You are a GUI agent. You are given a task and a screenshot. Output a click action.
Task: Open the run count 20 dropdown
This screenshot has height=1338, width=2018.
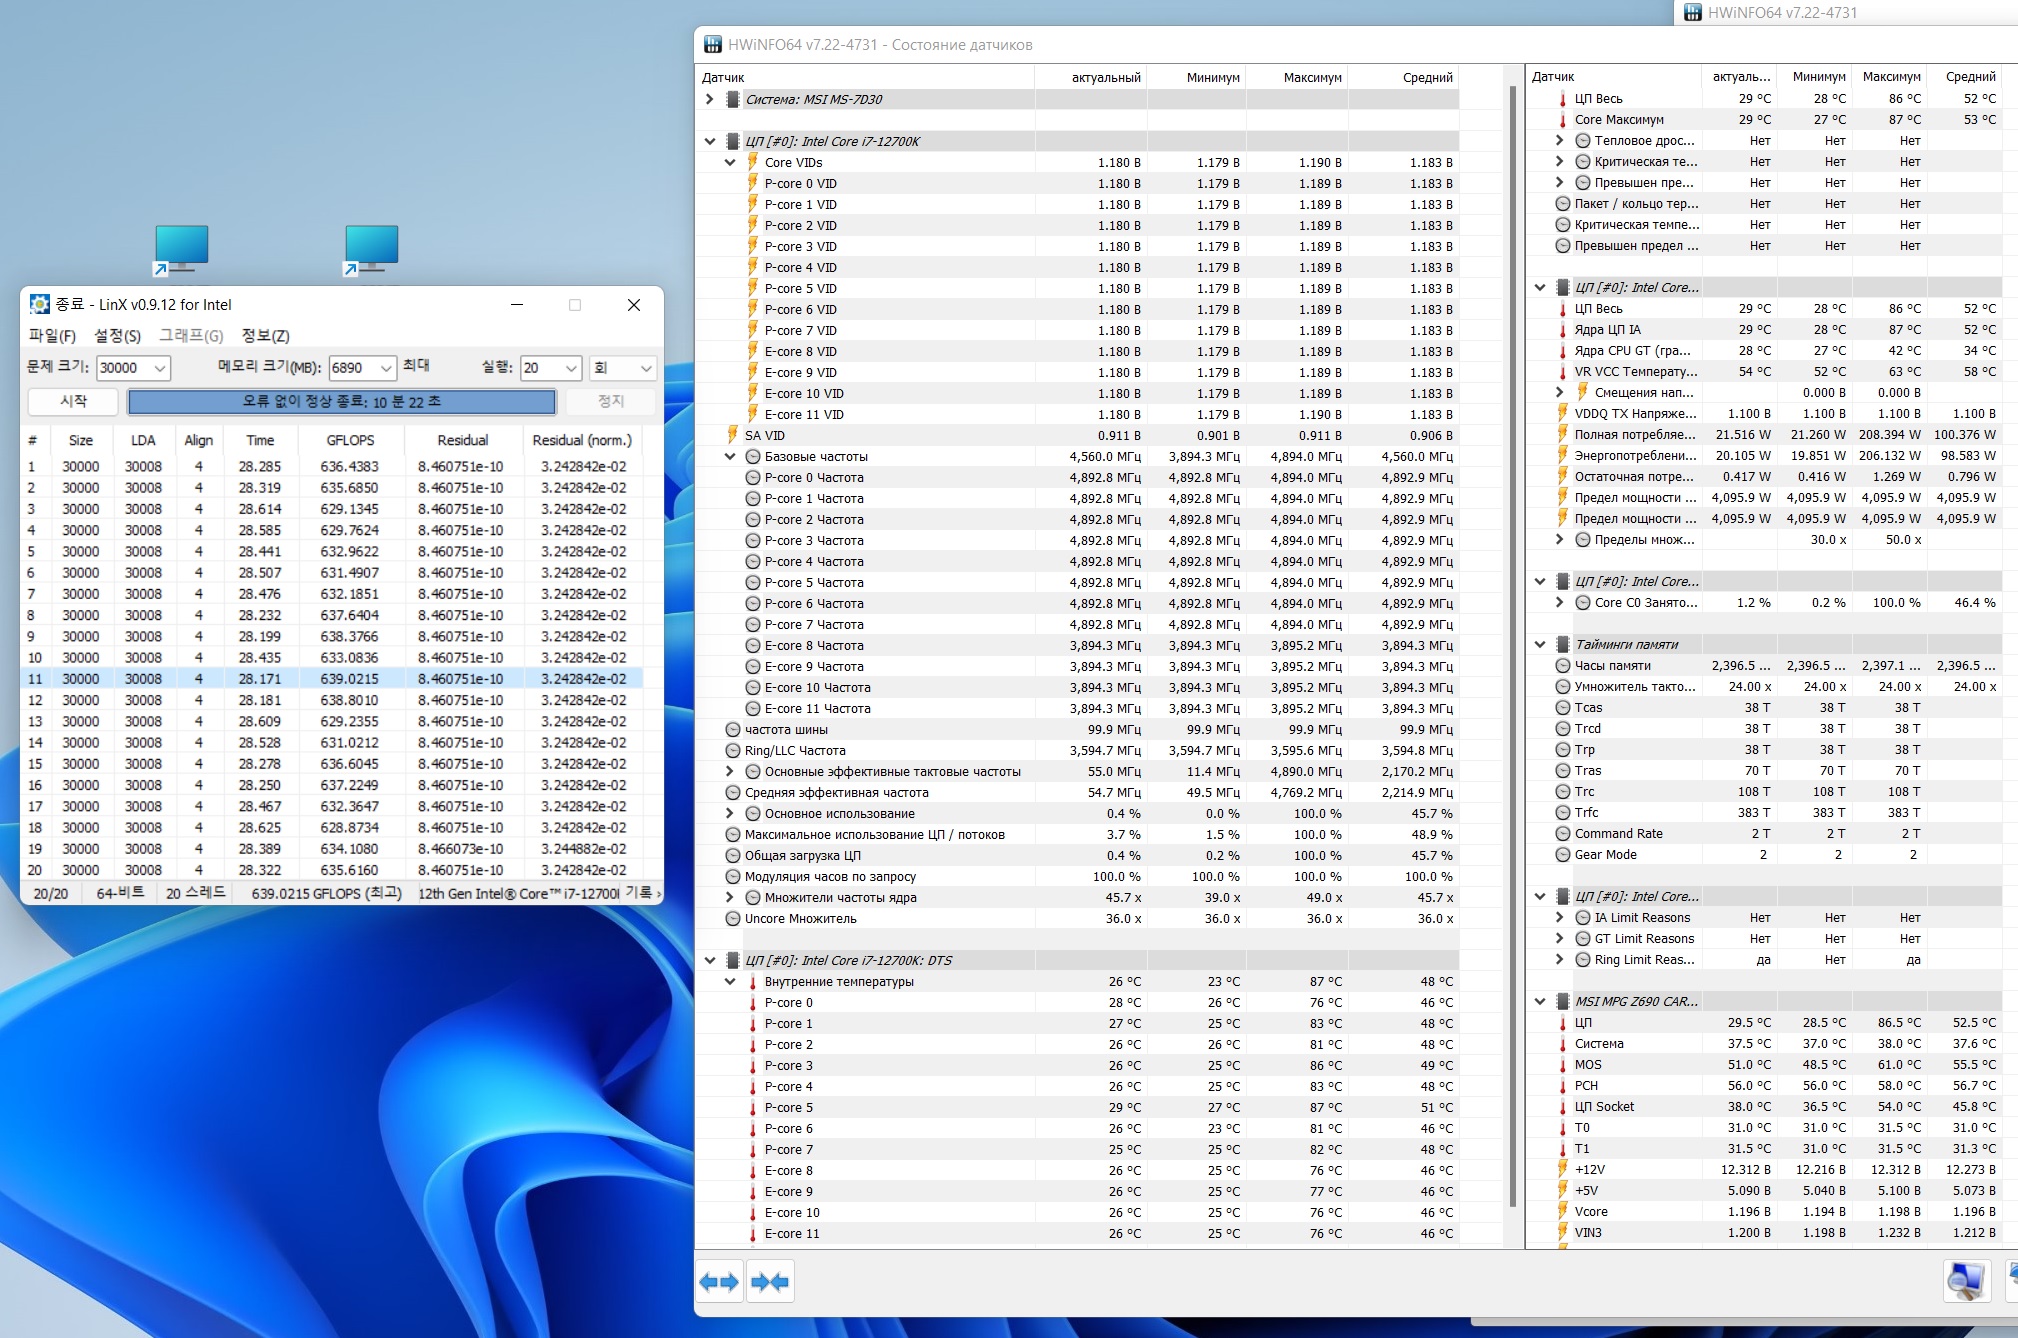tap(571, 368)
